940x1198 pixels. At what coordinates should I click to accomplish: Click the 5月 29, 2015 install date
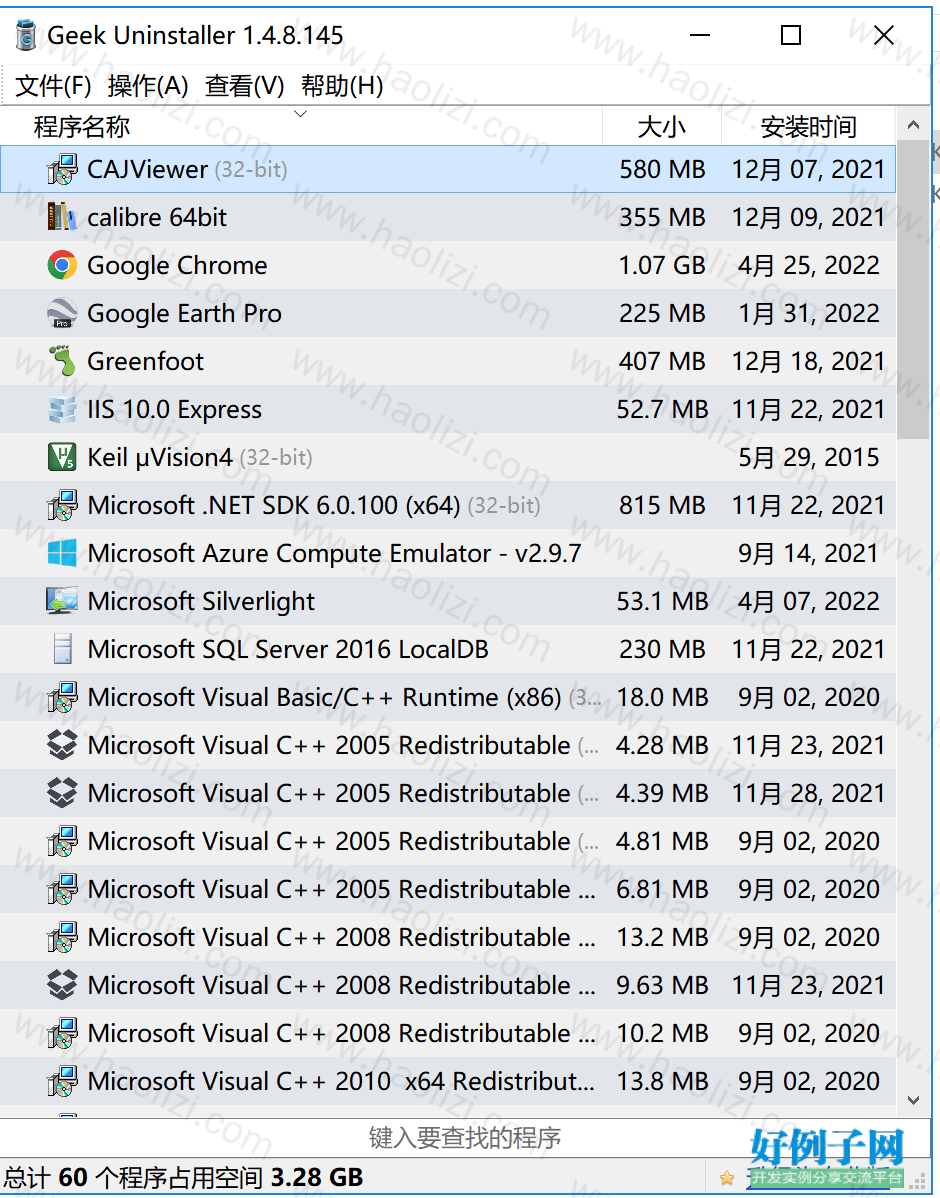click(x=809, y=458)
